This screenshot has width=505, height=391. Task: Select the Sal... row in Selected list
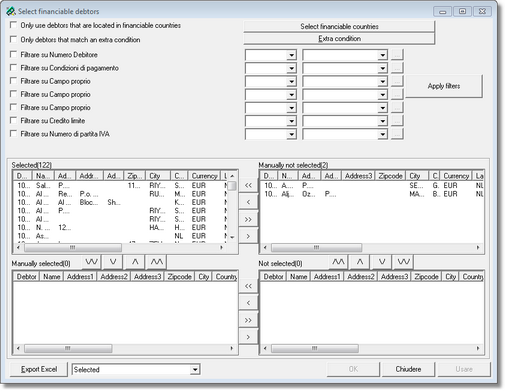[x=120, y=185]
